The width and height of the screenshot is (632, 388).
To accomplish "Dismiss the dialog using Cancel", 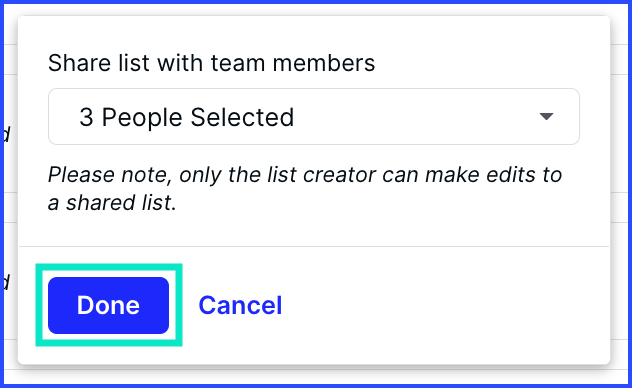I will pos(240,305).
